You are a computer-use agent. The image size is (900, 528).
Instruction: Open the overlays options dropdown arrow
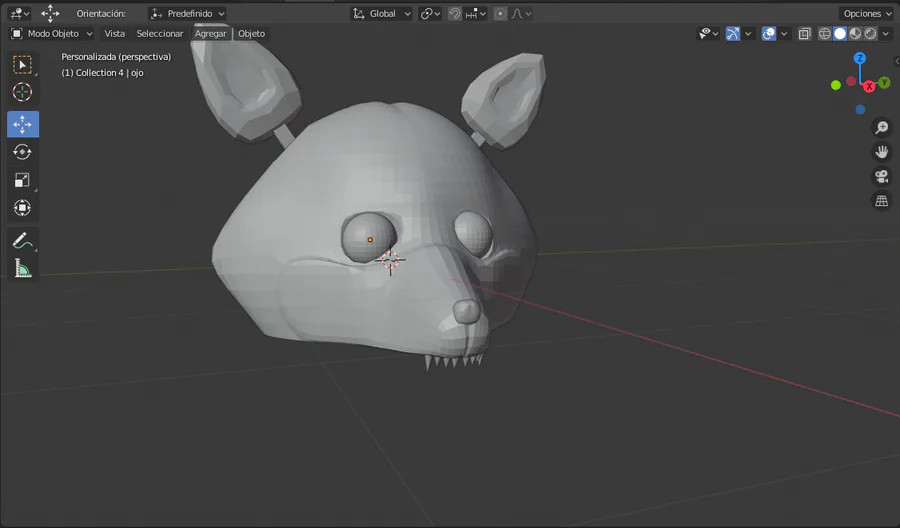click(x=783, y=34)
